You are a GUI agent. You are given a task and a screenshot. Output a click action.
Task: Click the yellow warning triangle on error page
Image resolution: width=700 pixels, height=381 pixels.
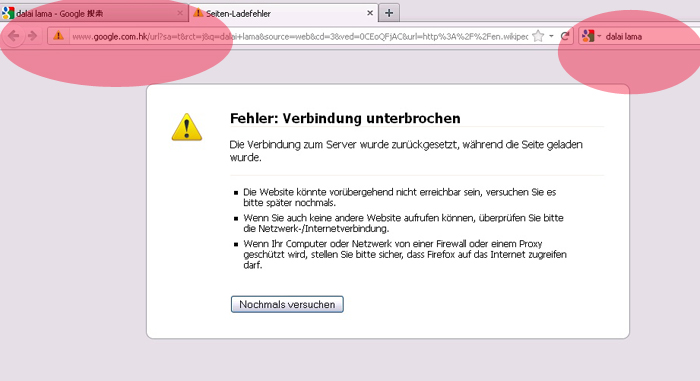tap(187, 127)
